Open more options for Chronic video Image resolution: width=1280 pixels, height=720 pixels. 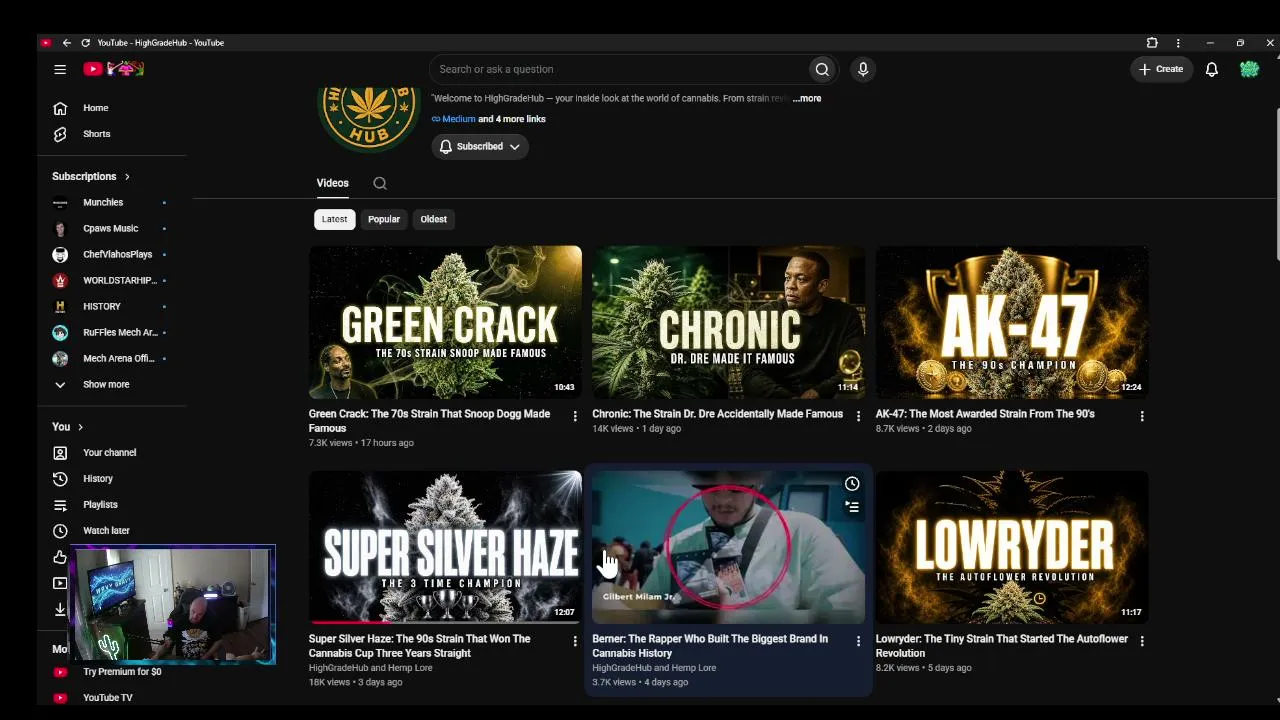click(858, 416)
